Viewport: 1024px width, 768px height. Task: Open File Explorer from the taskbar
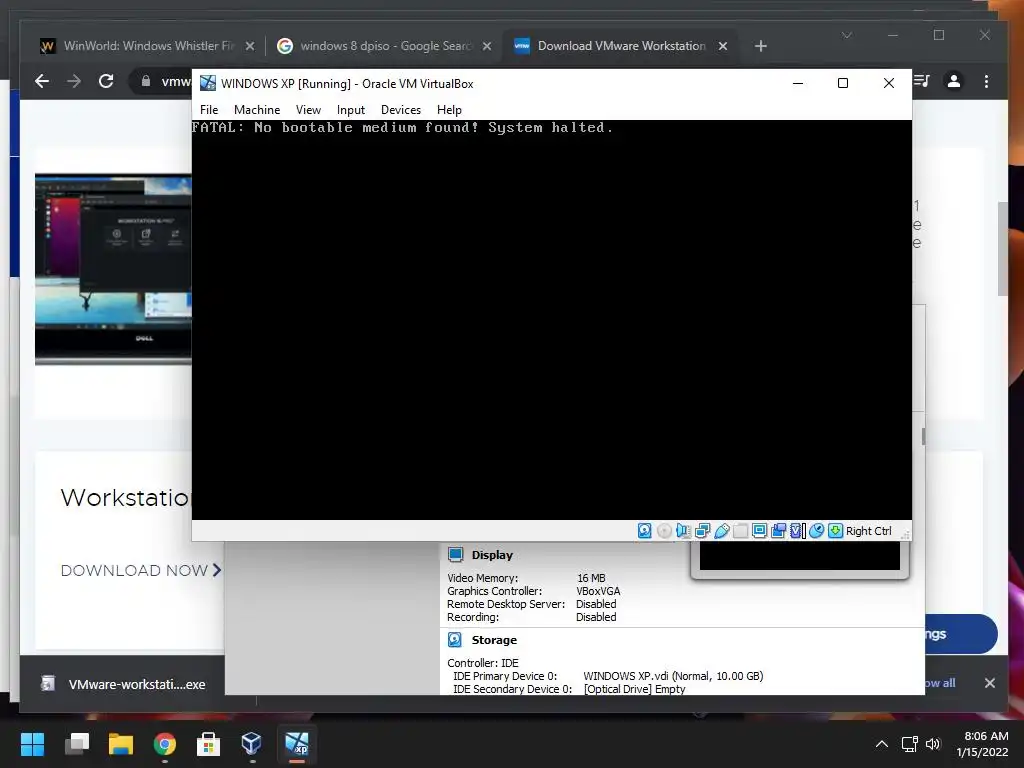point(121,744)
